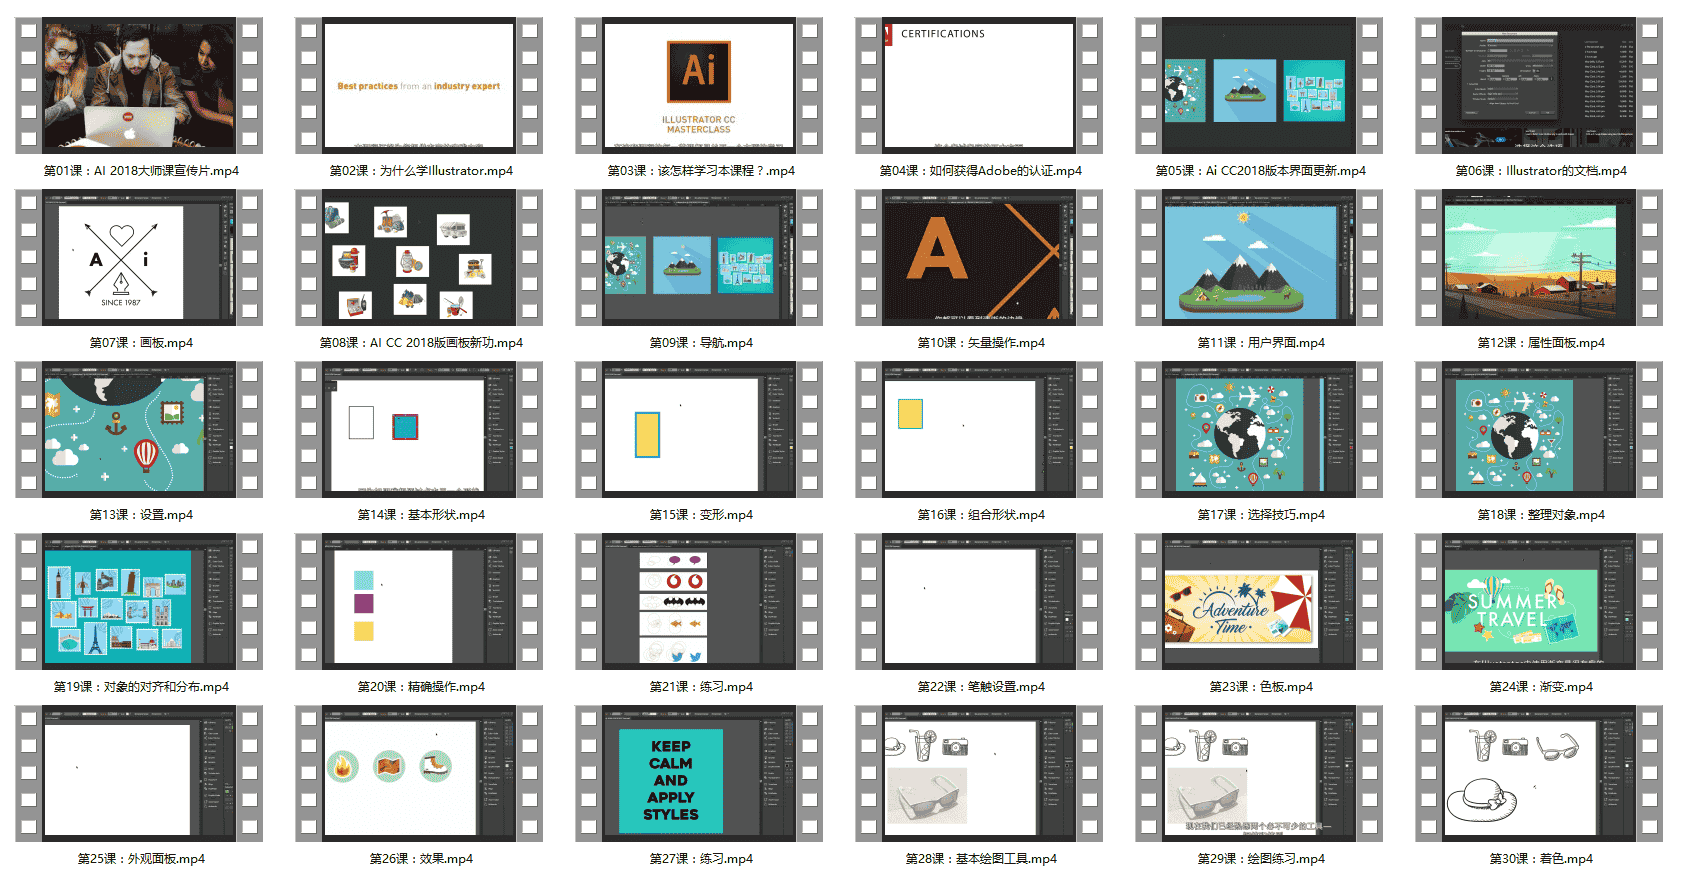Click file name 第24课：渐变.mp4
The height and width of the screenshot is (874, 1685).
point(1541,687)
